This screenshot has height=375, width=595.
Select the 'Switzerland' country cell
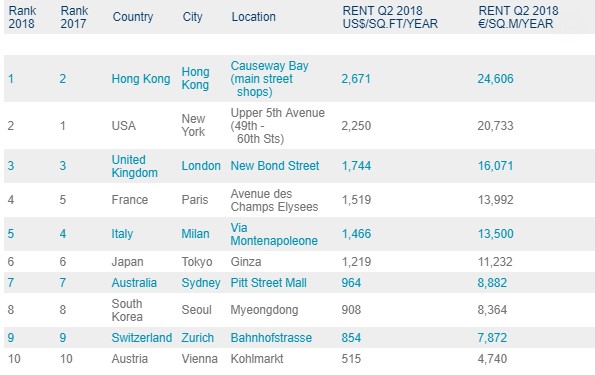tap(142, 338)
